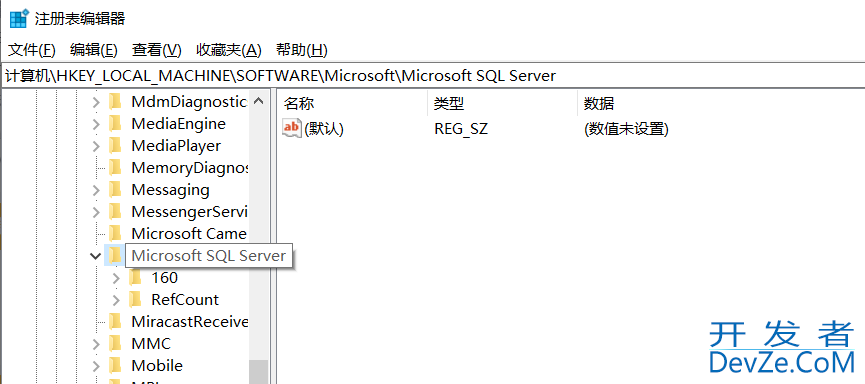Click the RefCount folder icon
This screenshot has height=384, width=865.
tap(135, 300)
